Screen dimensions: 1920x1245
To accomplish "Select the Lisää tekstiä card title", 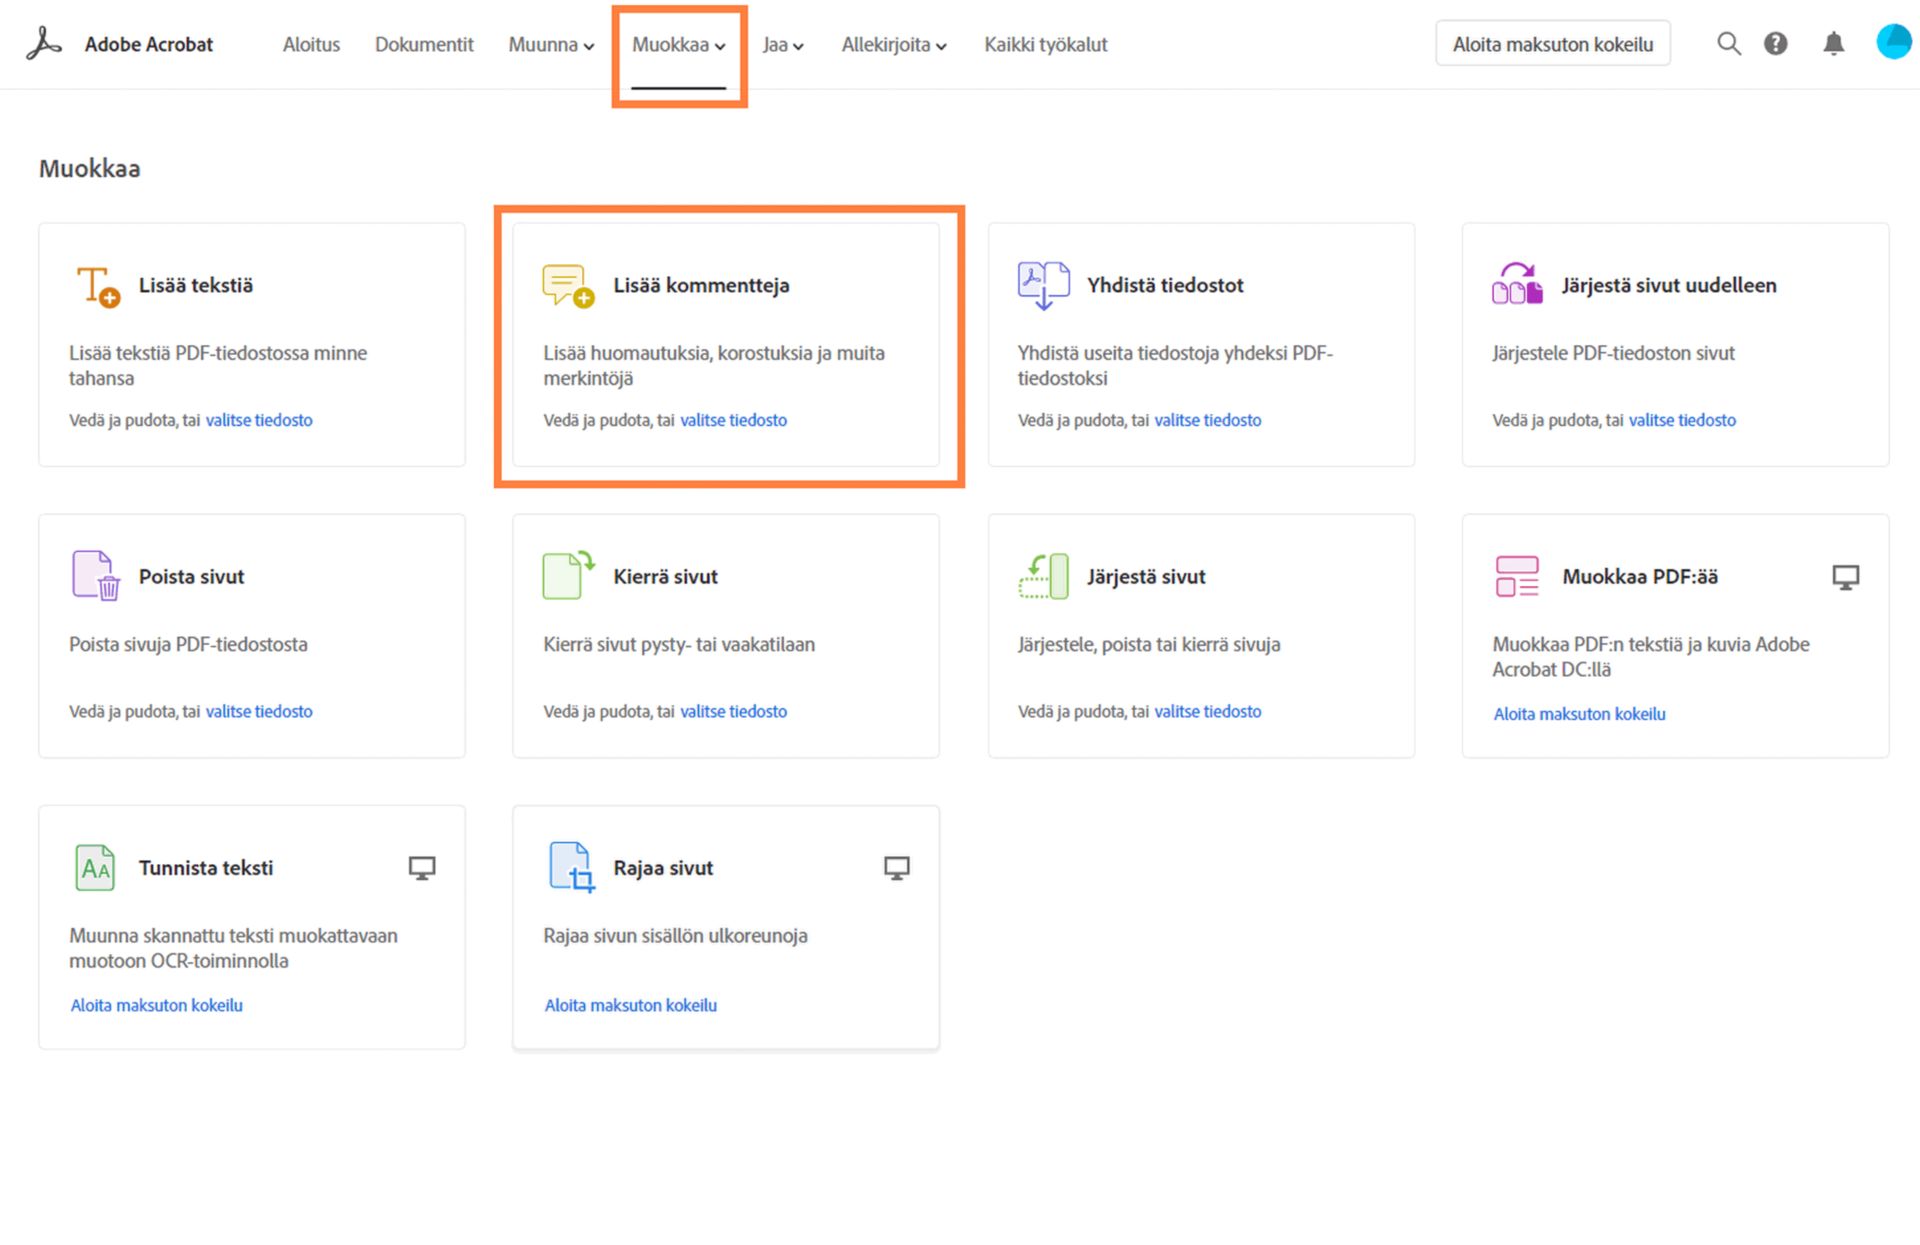I will pos(196,286).
